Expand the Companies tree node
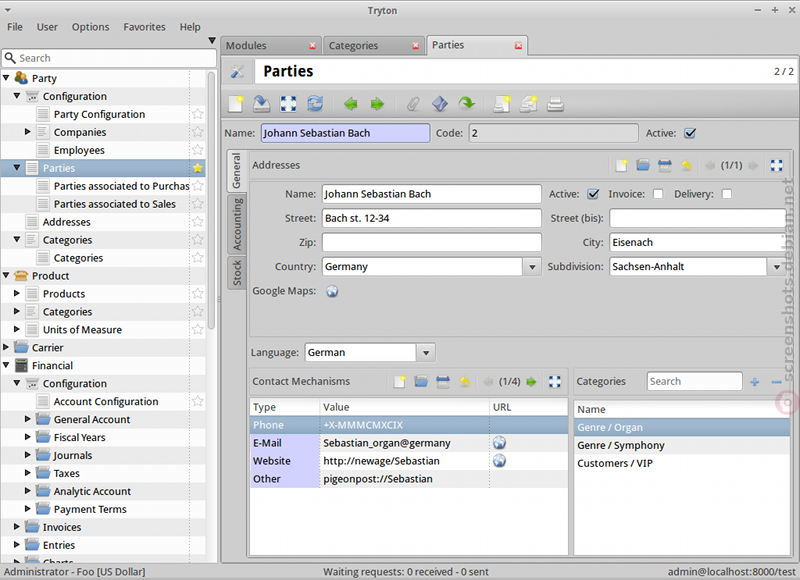Screen dimensions: 800x580 pyautogui.click(x=28, y=132)
